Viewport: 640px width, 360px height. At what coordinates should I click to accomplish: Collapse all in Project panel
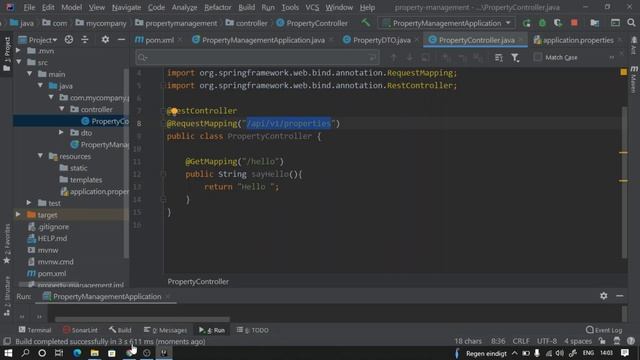[85, 40]
